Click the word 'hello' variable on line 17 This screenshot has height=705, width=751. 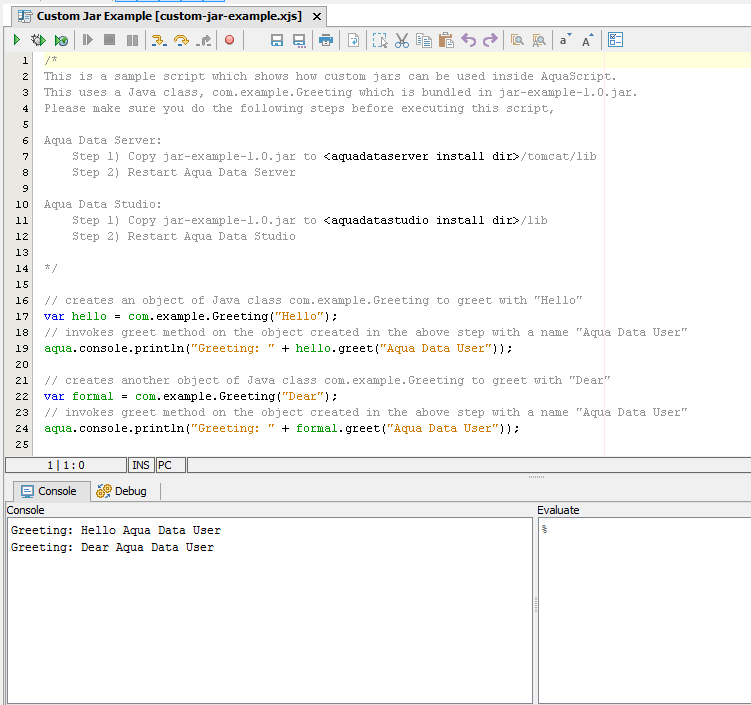(89, 317)
